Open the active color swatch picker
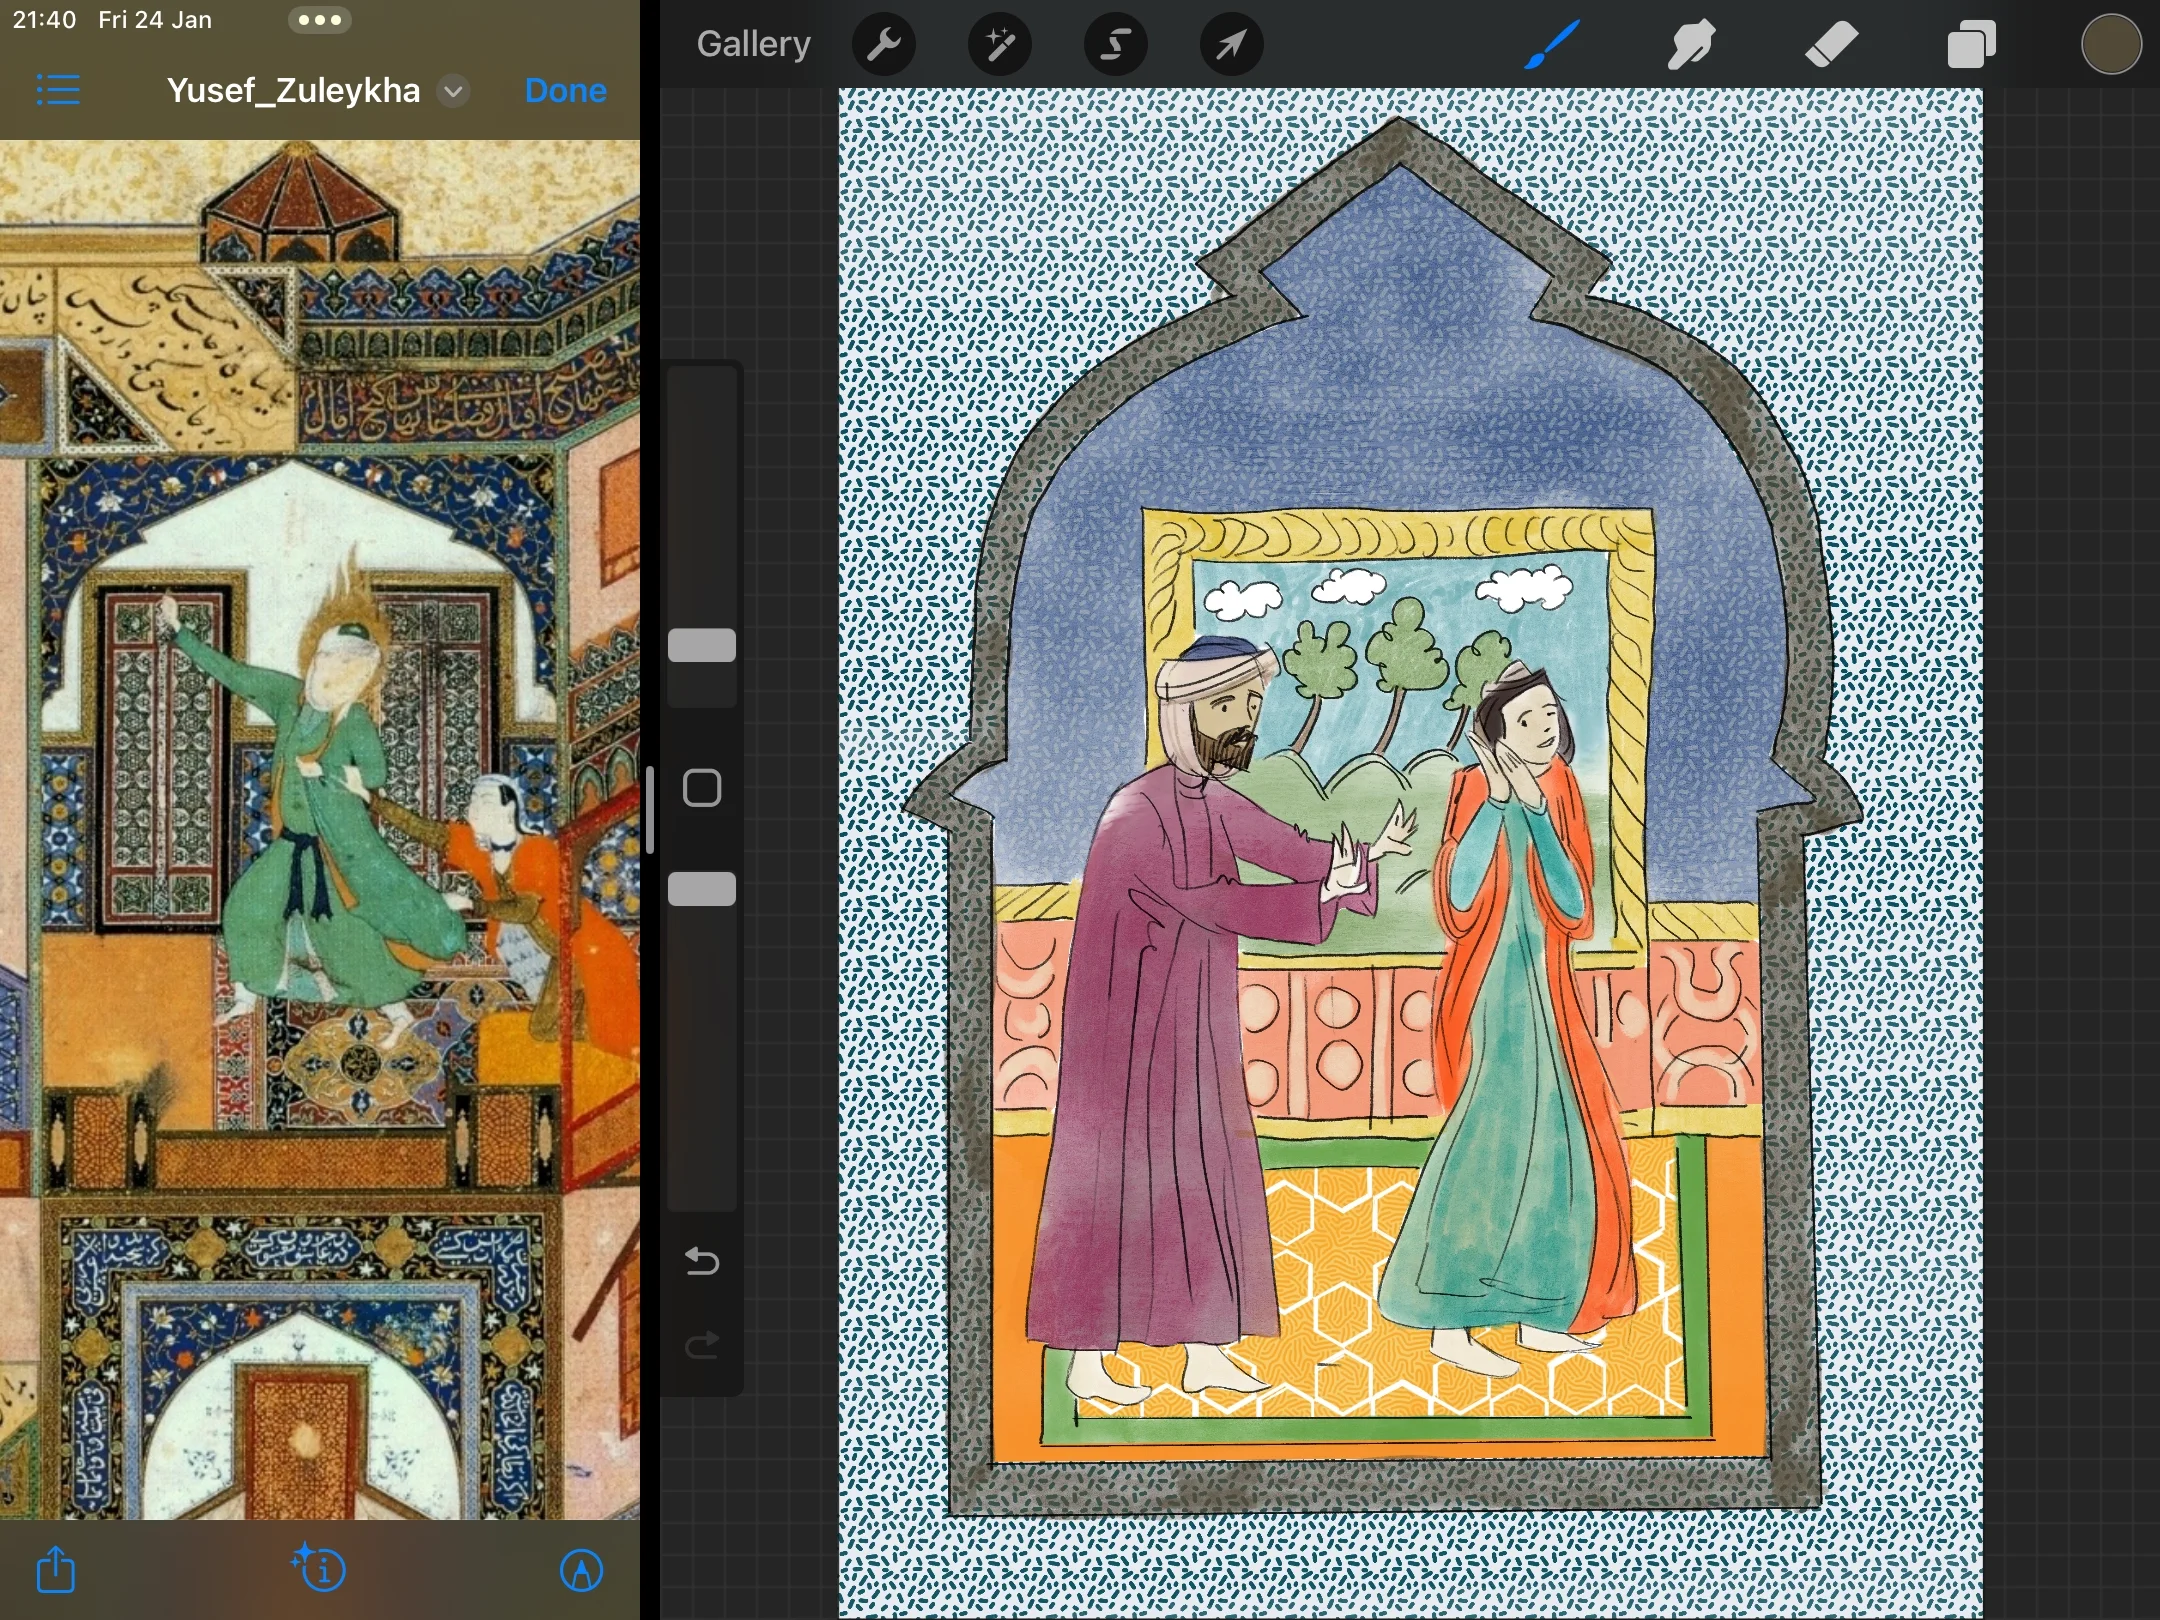Screen dimensions: 2160x1620 (x=2111, y=45)
